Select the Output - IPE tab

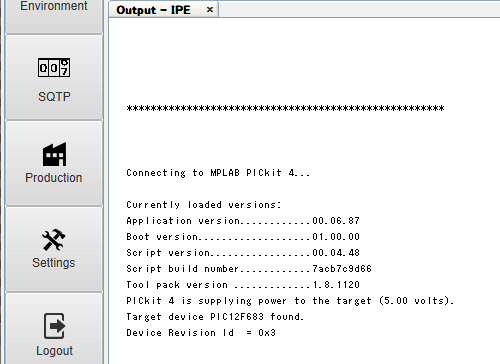click(153, 10)
